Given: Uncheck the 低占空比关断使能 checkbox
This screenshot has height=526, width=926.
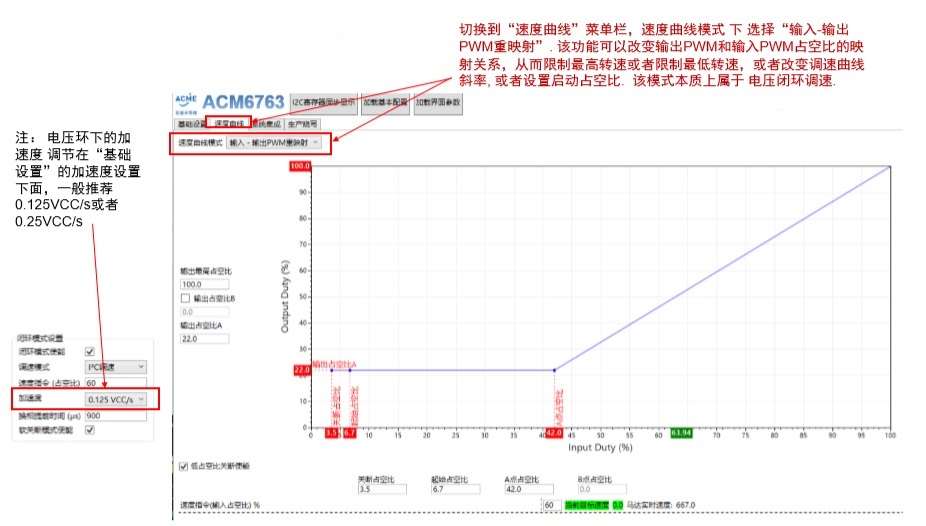Looking at the screenshot, I should (182, 466).
